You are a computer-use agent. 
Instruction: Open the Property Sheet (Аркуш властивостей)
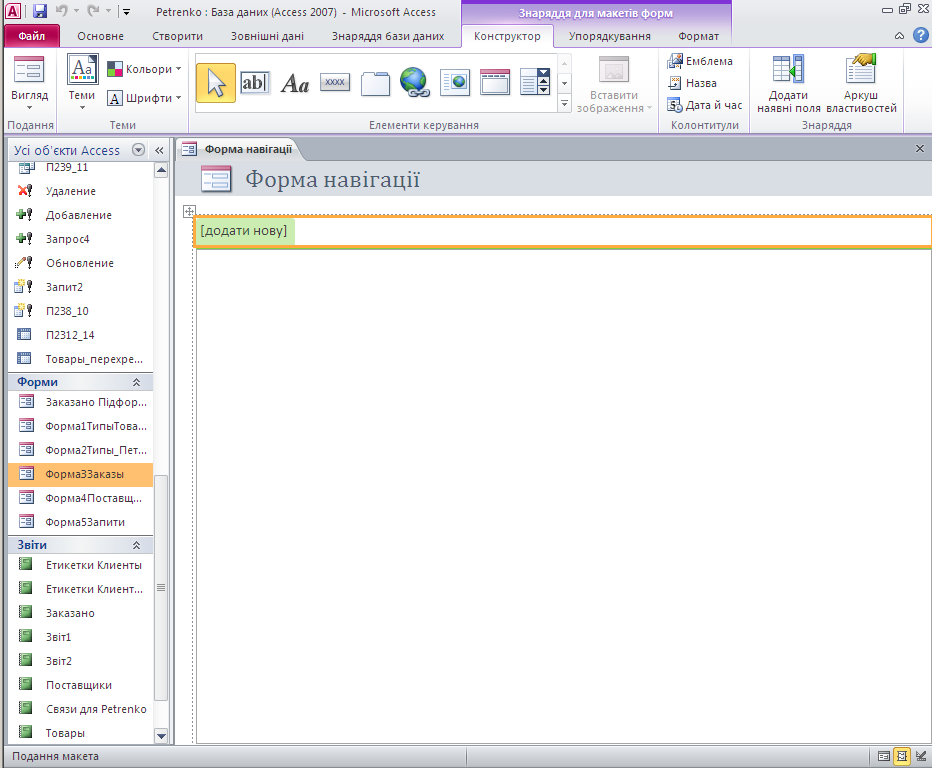[x=861, y=85]
